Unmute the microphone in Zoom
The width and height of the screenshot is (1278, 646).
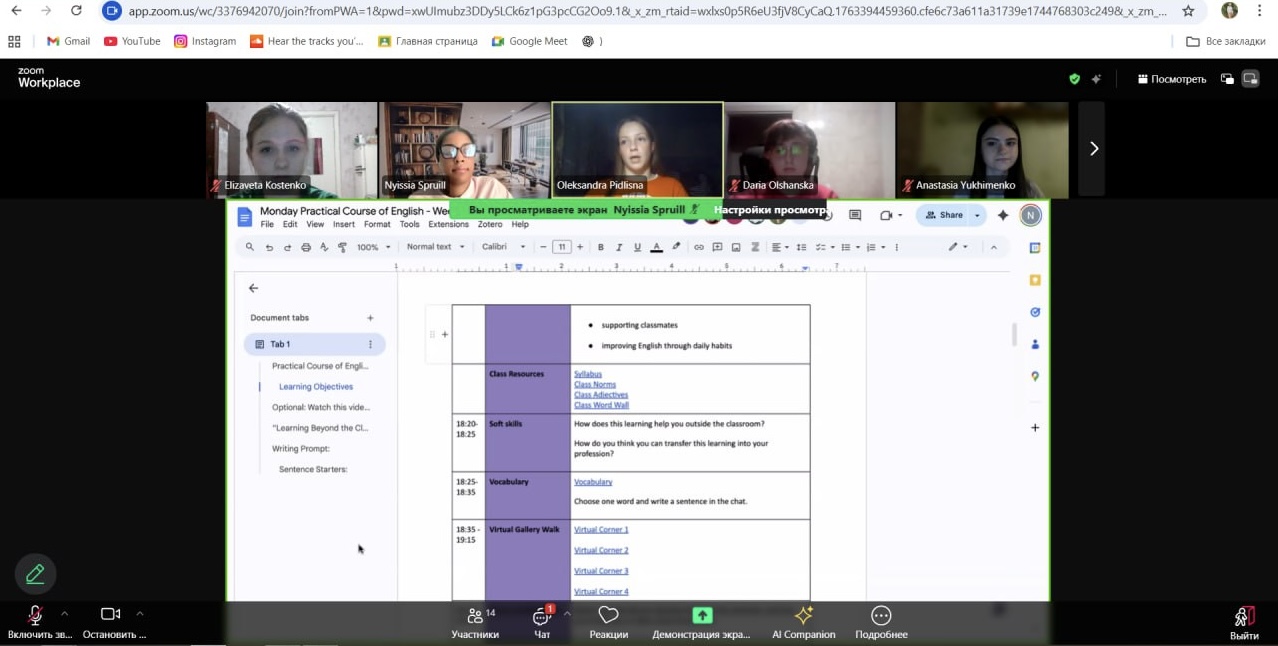36,616
